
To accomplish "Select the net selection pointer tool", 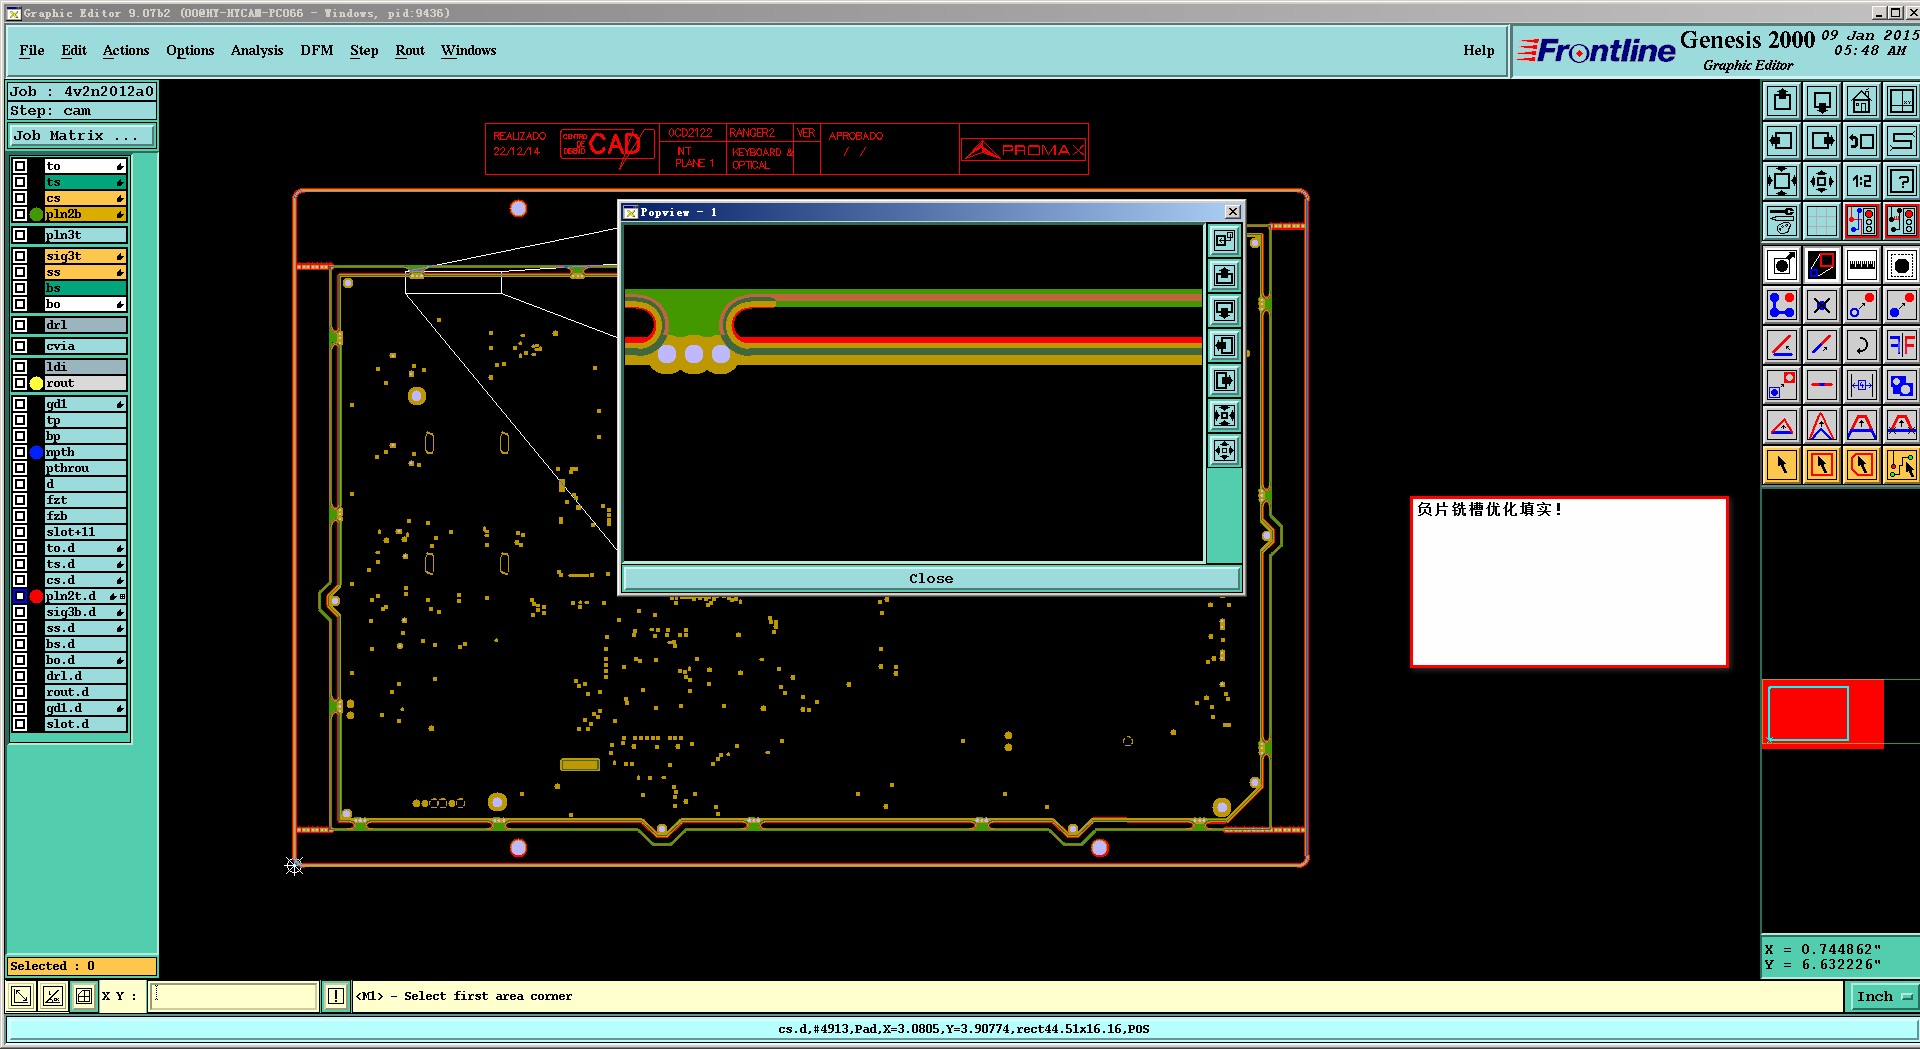I will pos(1901,465).
